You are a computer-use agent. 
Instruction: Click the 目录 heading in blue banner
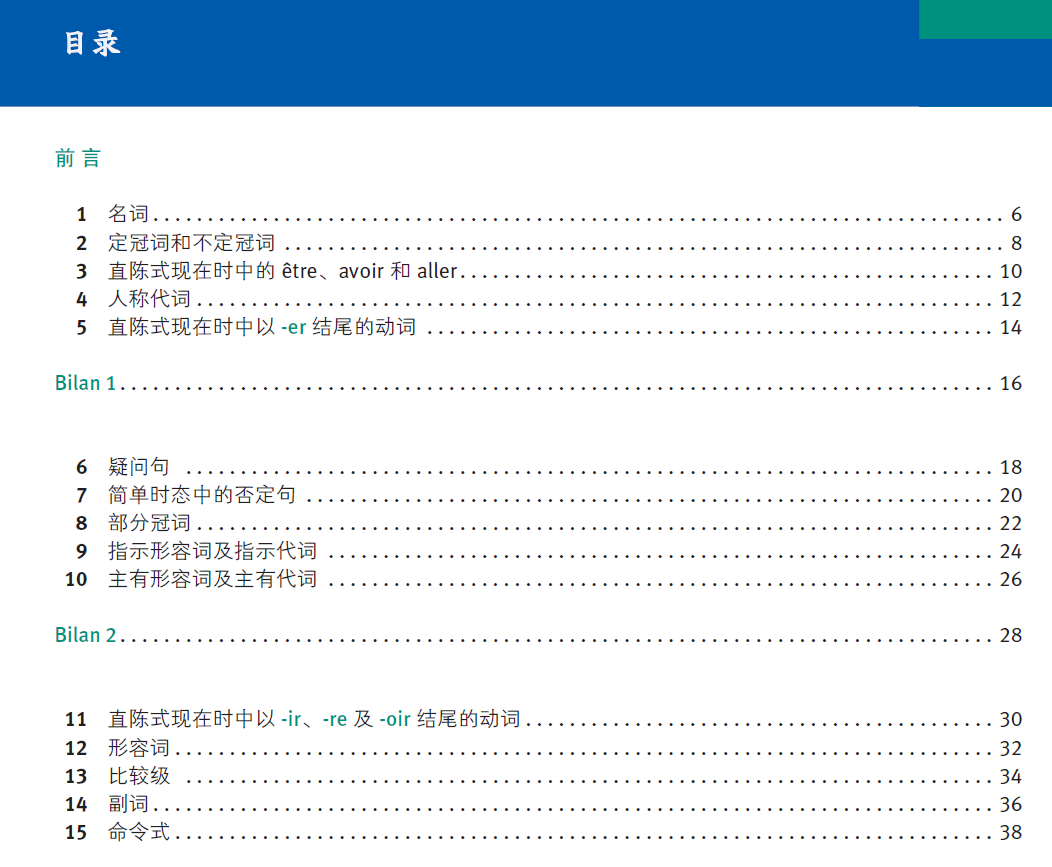pos(92,44)
